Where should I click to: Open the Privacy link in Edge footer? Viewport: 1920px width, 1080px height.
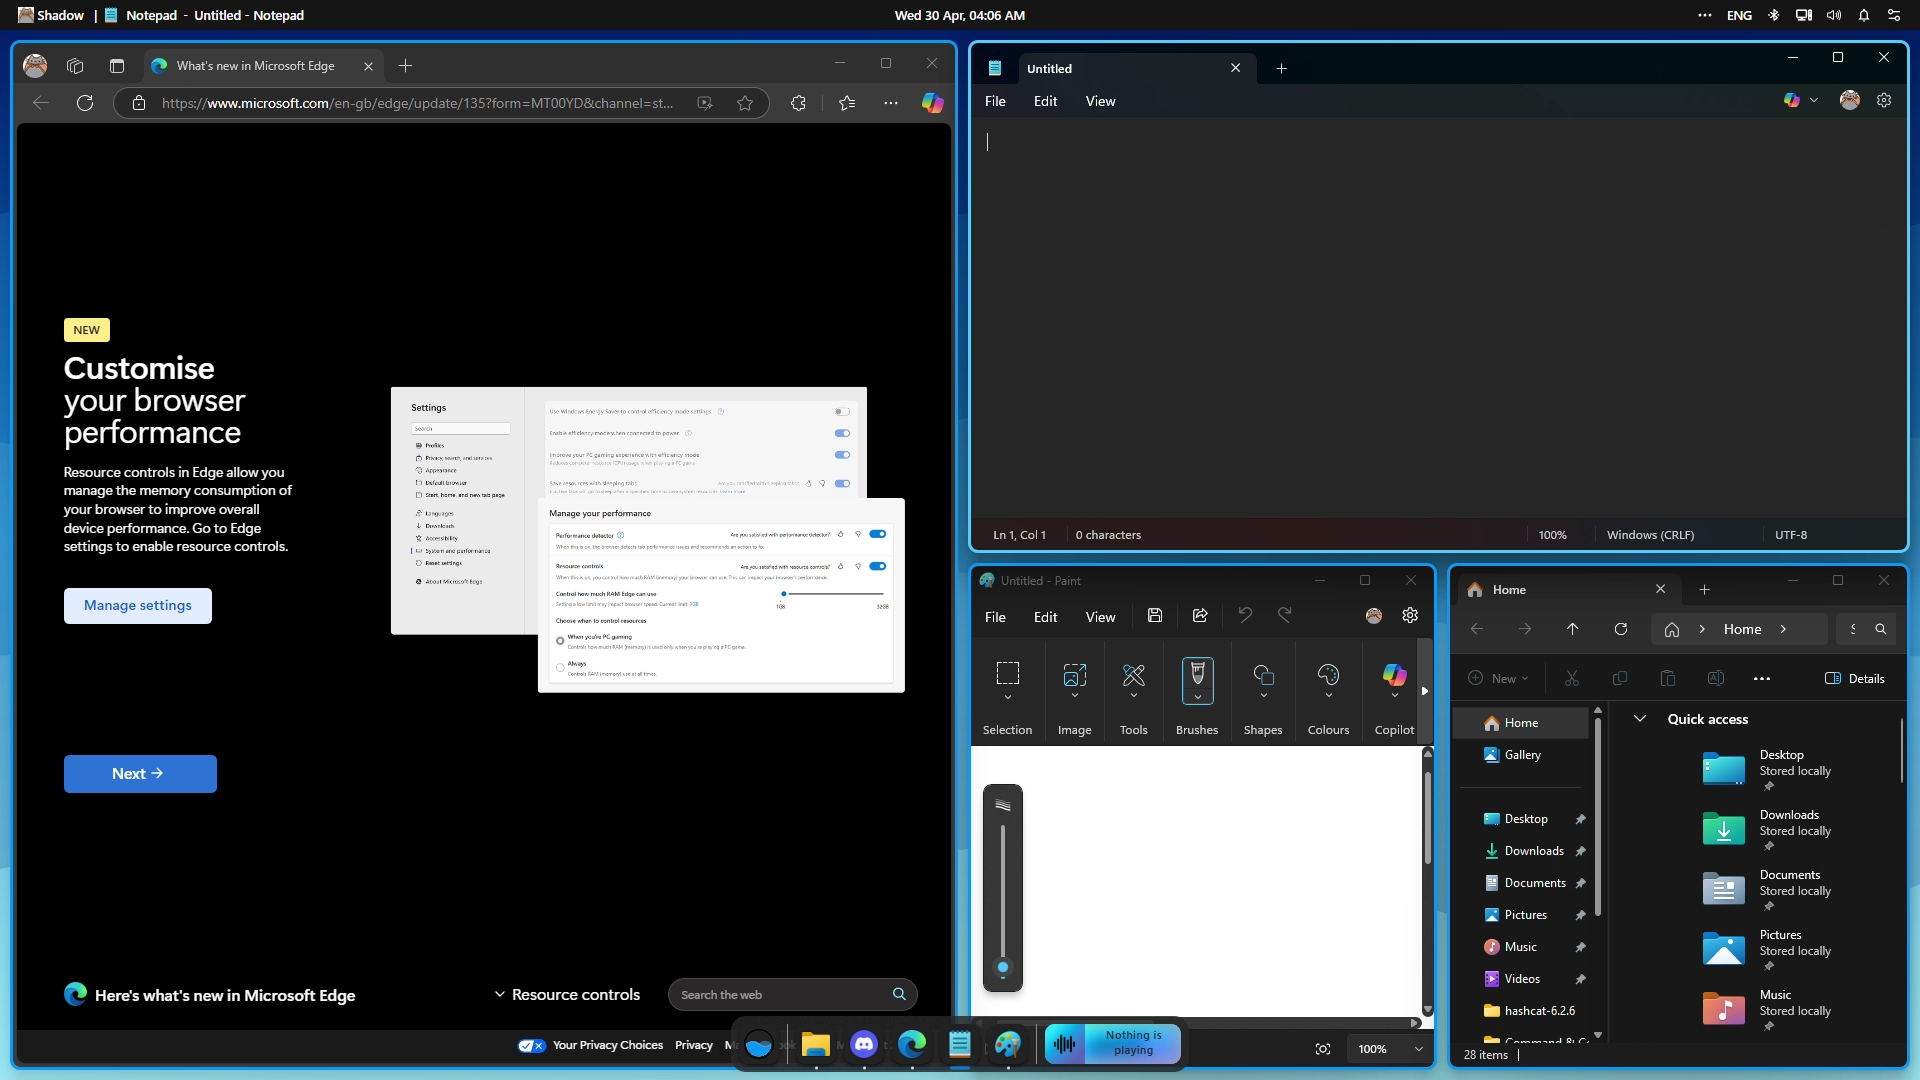[x=694, y=1045]
